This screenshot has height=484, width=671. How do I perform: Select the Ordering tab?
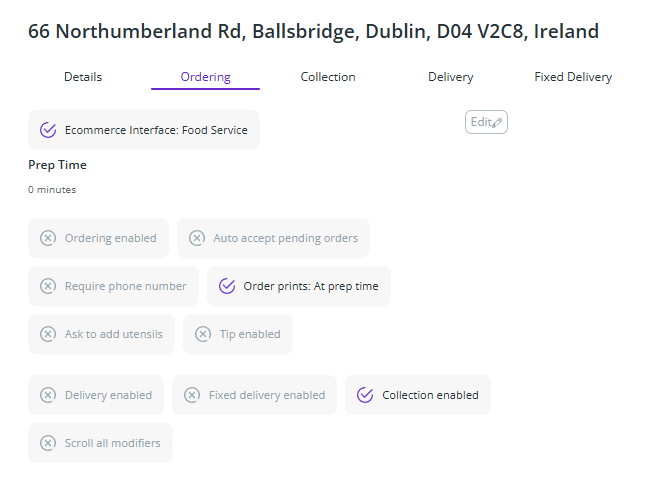click(x=205, y=77)
